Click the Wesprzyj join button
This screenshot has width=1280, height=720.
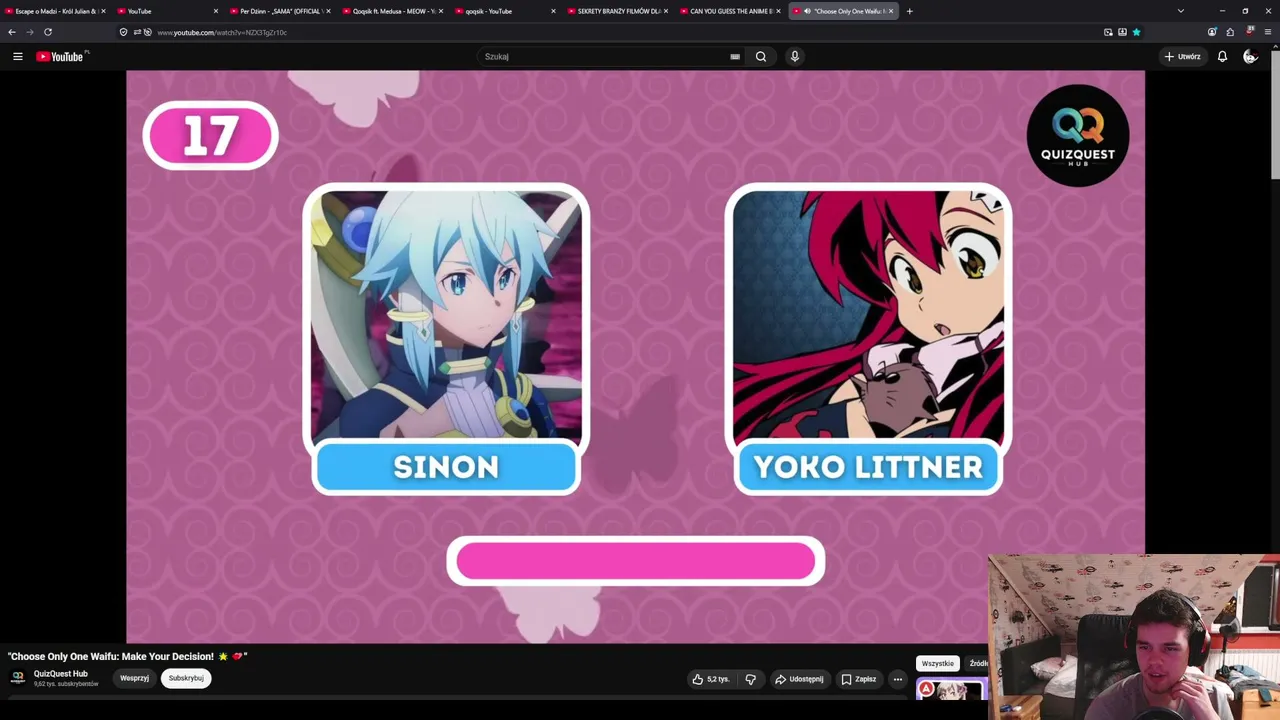[x=134, y=678]
